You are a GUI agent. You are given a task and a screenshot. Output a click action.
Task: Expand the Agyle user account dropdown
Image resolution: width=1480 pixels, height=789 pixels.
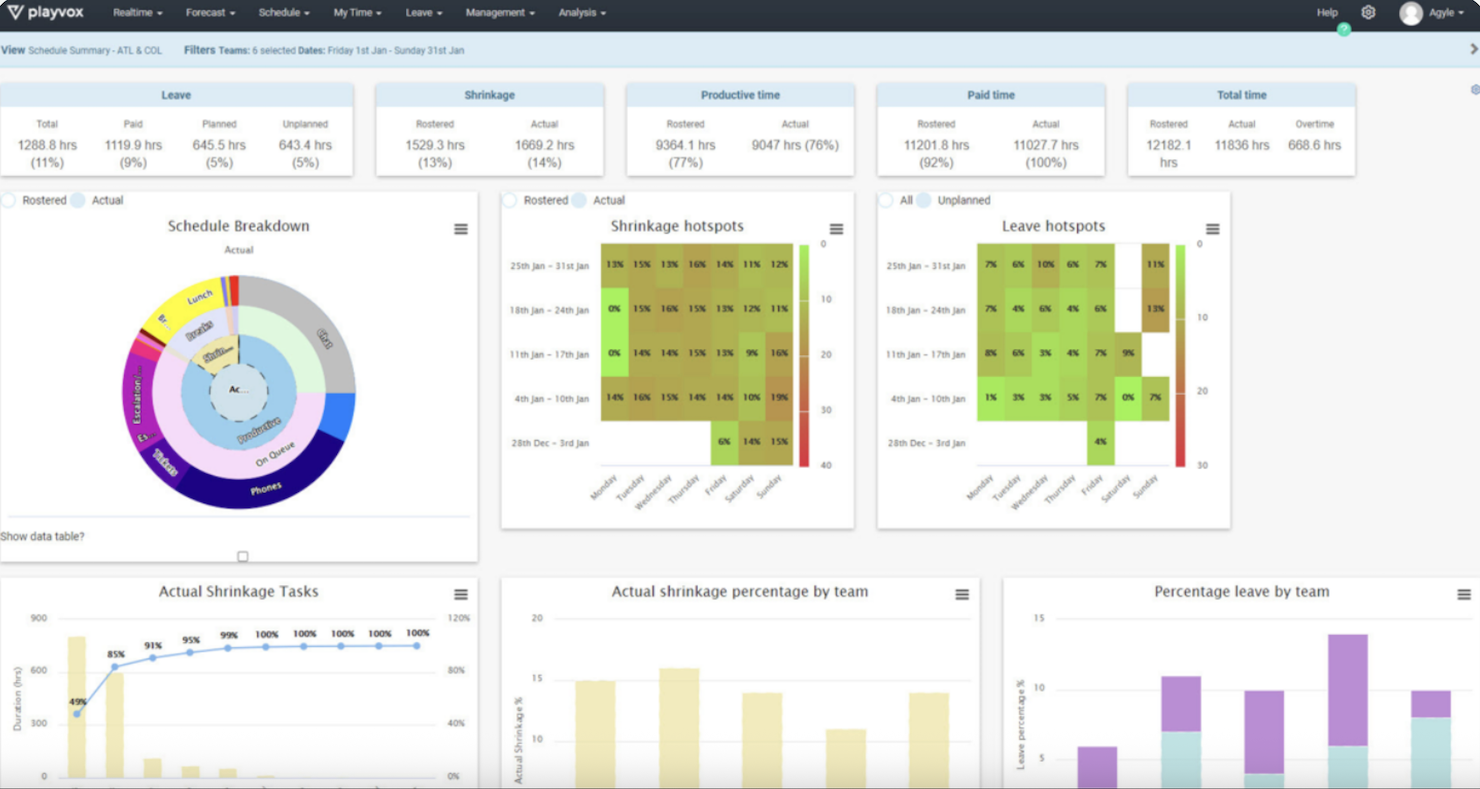(x=1428, y=13)
